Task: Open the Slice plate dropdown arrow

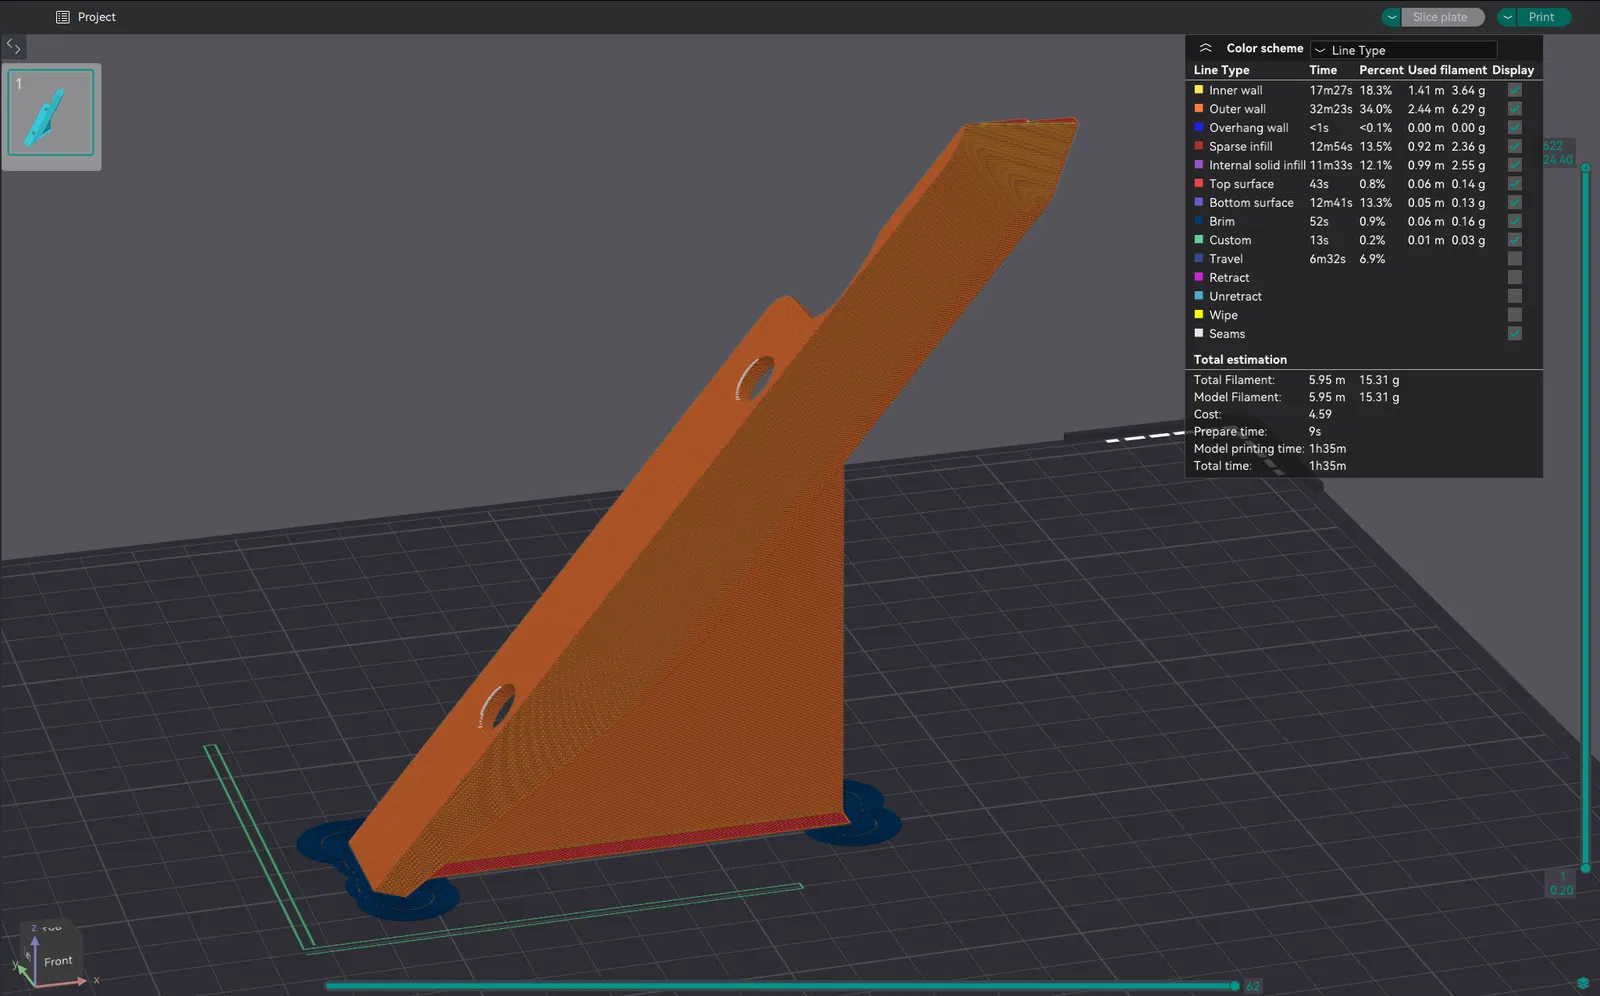Action: [1392, 17]
